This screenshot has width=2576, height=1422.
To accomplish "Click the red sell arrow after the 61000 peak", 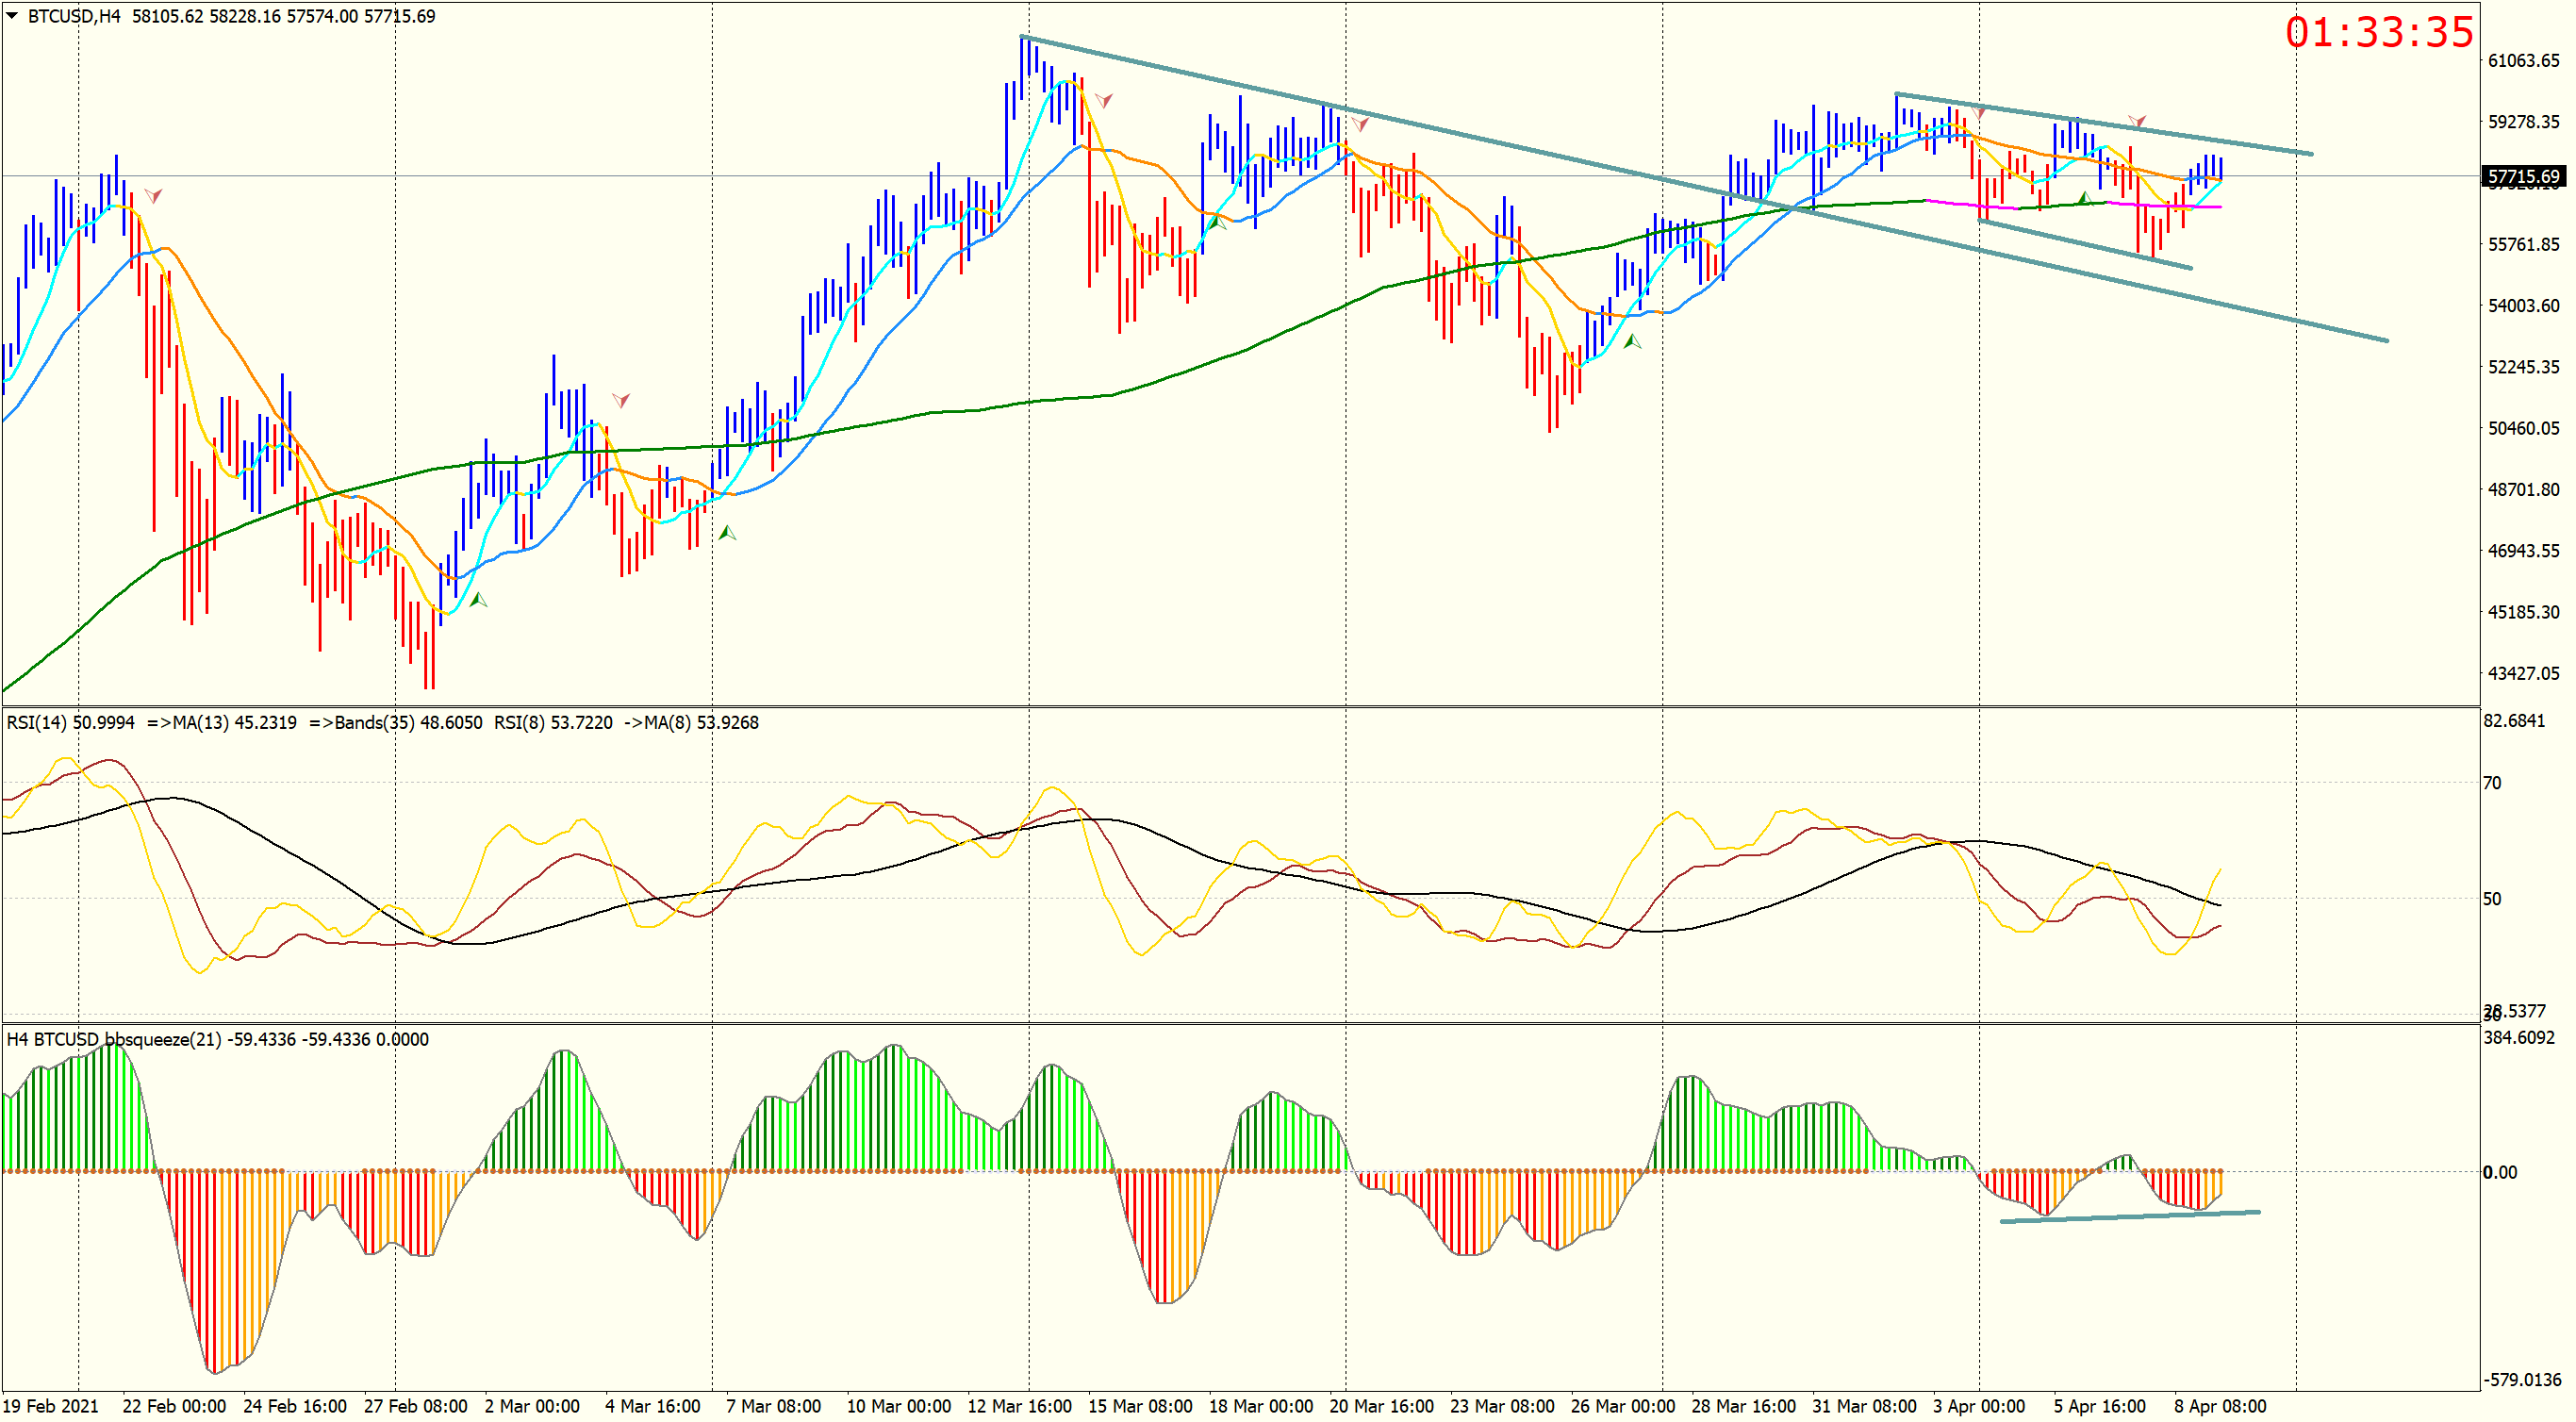I will point(1104,100).
